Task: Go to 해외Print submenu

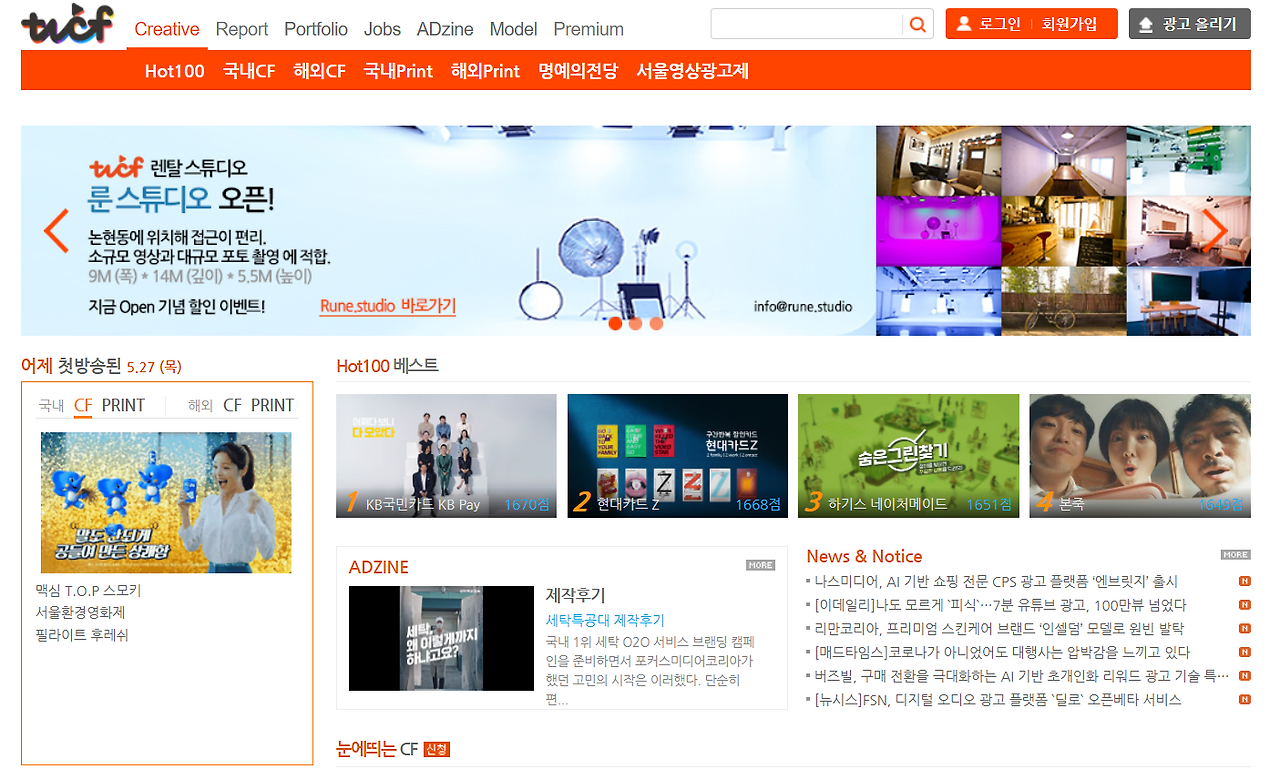Action: pos(486,71)
